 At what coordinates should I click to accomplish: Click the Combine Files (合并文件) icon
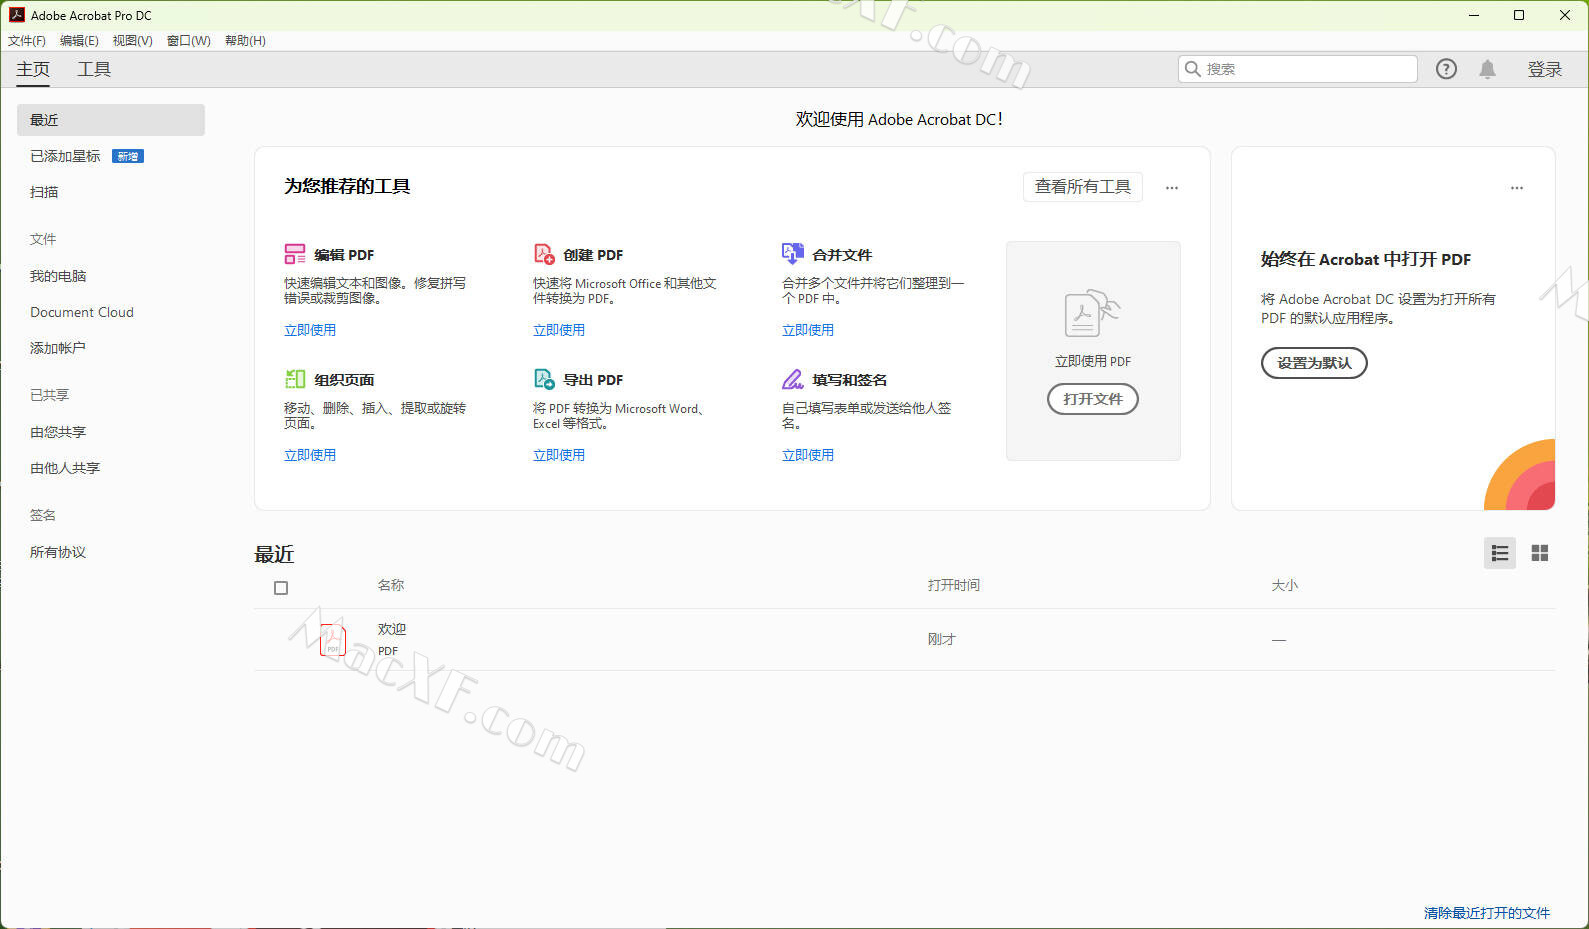(793, 254)
